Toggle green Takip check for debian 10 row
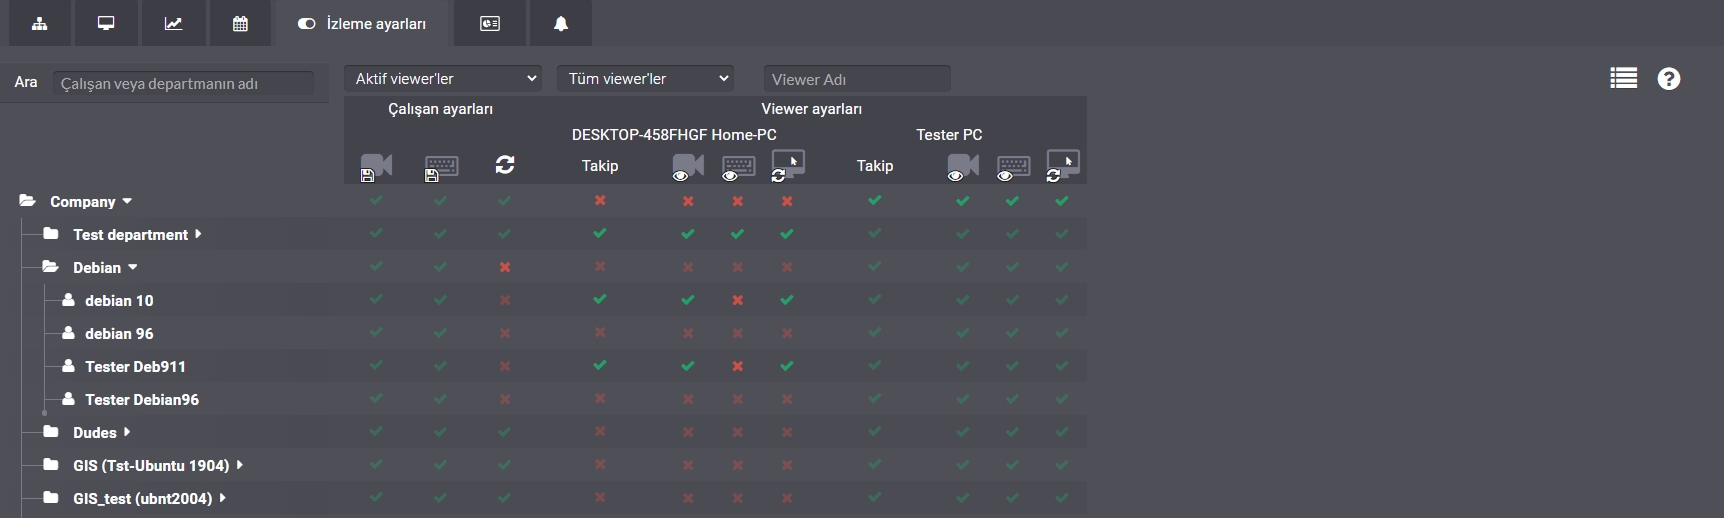1724x518 pixels. click(x=600, y=299)
